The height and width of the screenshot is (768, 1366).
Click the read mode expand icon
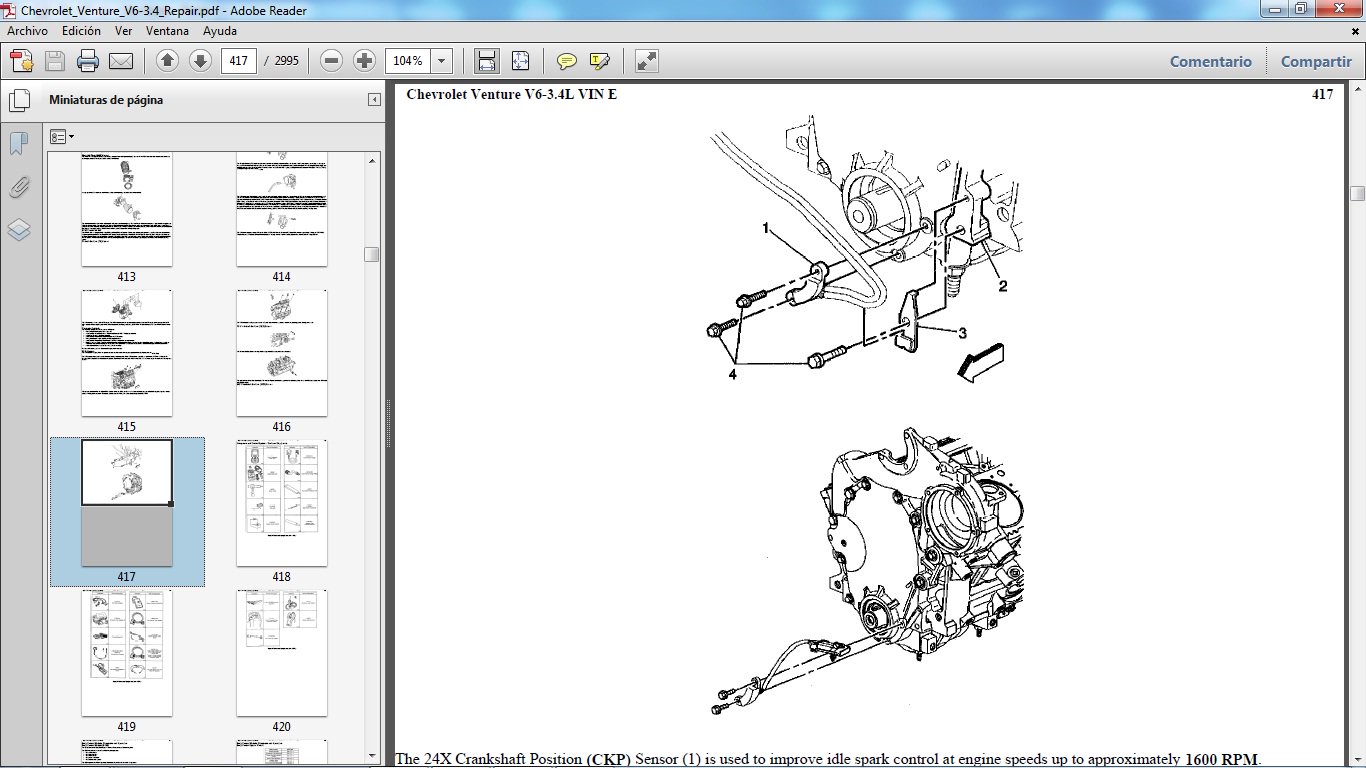tap(647, 61)
